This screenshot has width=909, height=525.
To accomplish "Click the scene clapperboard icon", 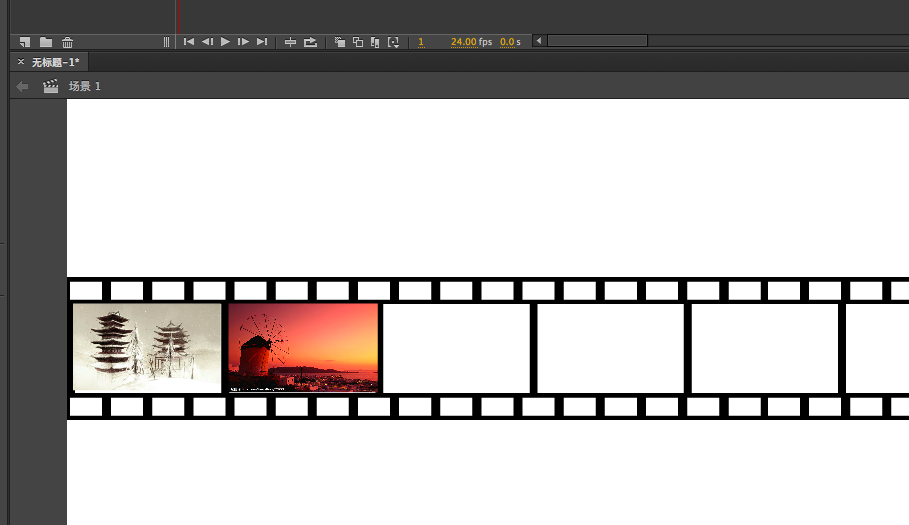I will click(50, 86).
